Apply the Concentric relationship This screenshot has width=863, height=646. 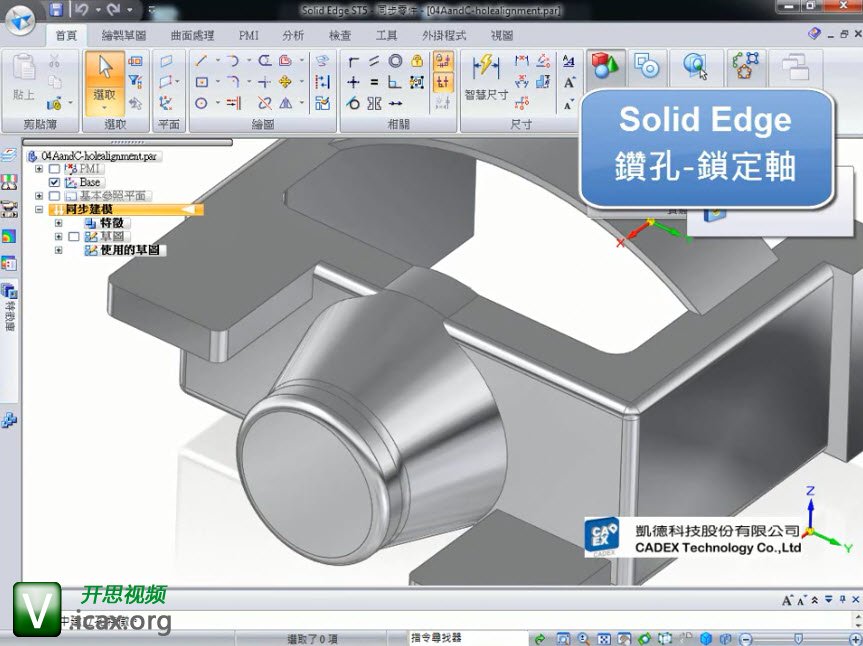395,61
